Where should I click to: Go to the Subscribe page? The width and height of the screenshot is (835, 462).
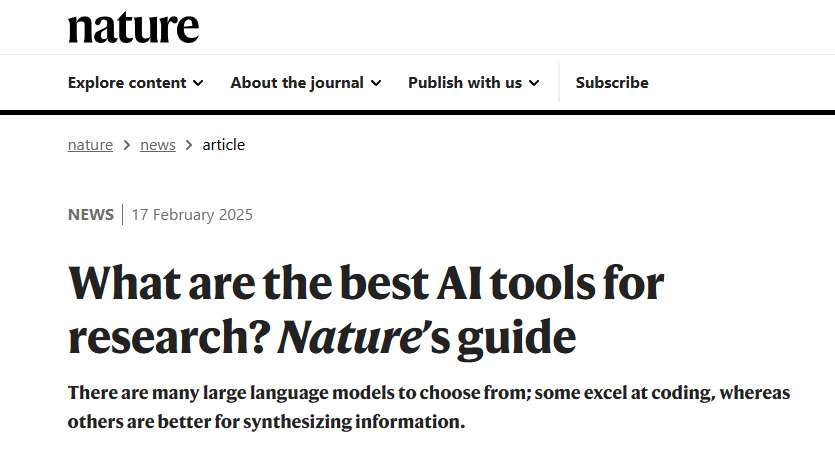coord(612,82)
